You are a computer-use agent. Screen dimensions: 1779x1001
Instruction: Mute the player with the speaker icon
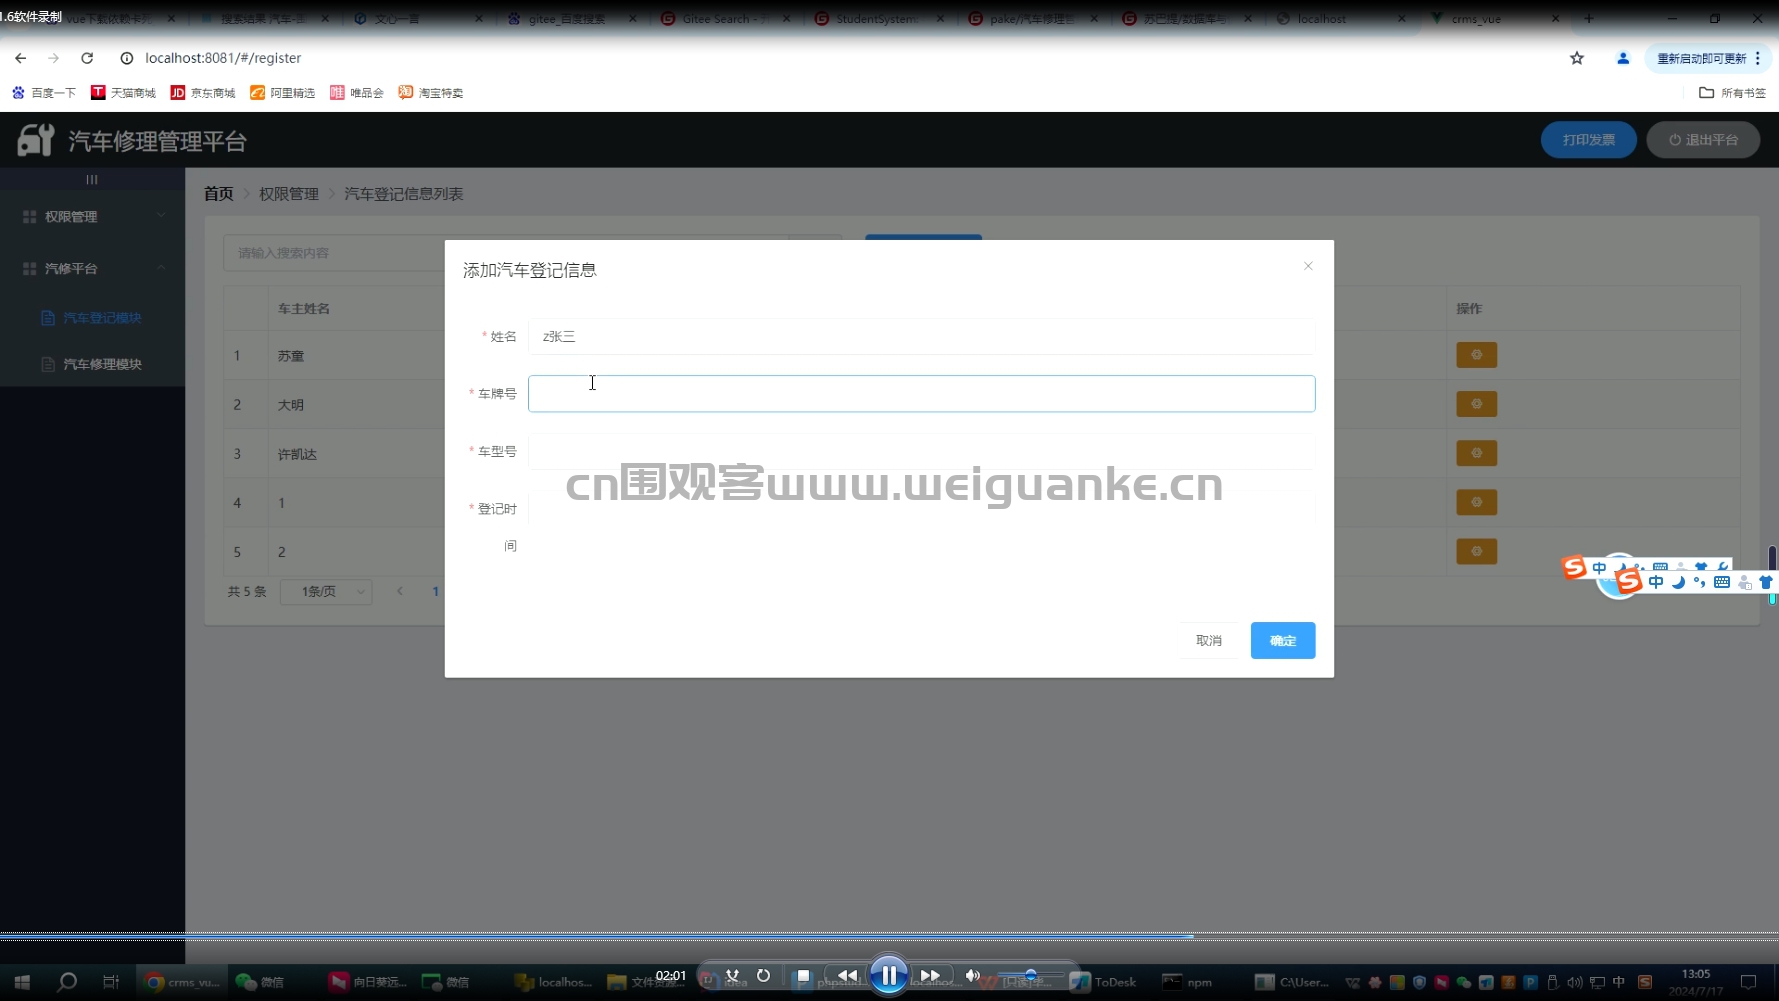pyautogui.click(x=971, y=975)
